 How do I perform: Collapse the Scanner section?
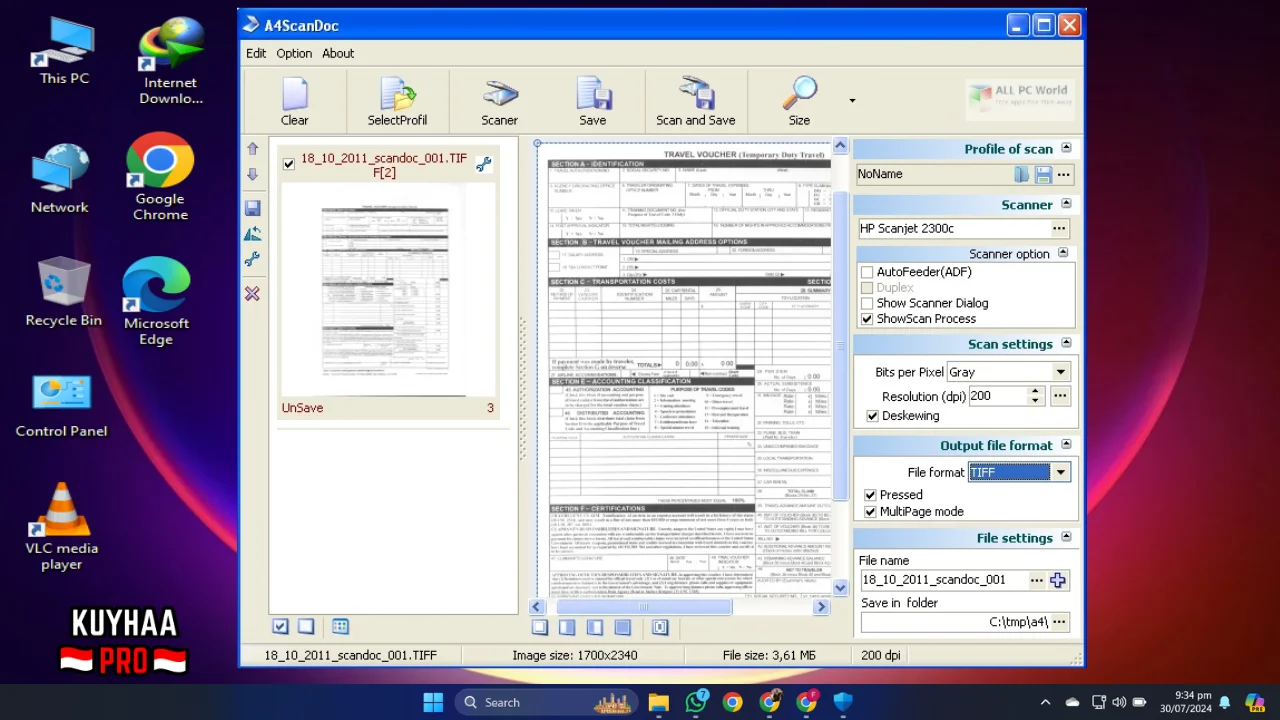tap(1066, 204)
